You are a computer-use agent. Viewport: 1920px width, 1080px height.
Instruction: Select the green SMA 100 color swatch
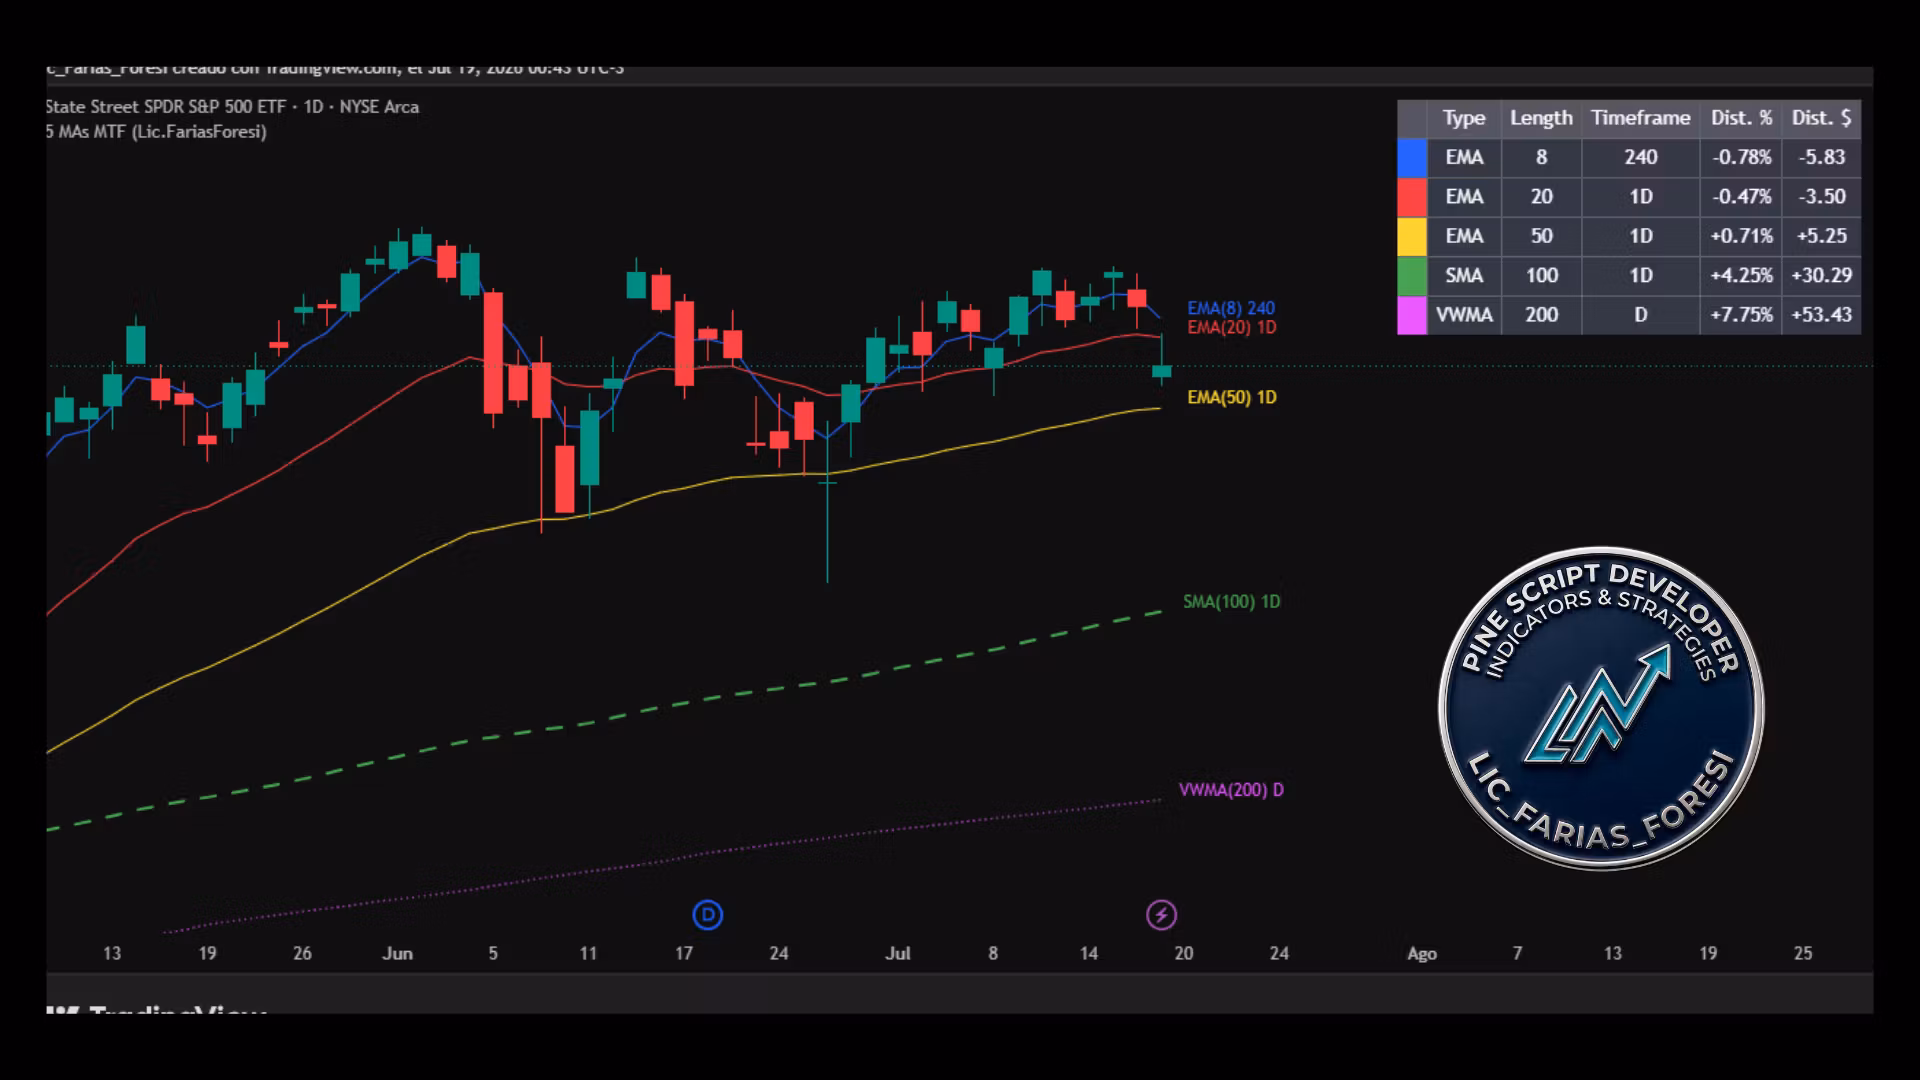(x=1412, y=275)
